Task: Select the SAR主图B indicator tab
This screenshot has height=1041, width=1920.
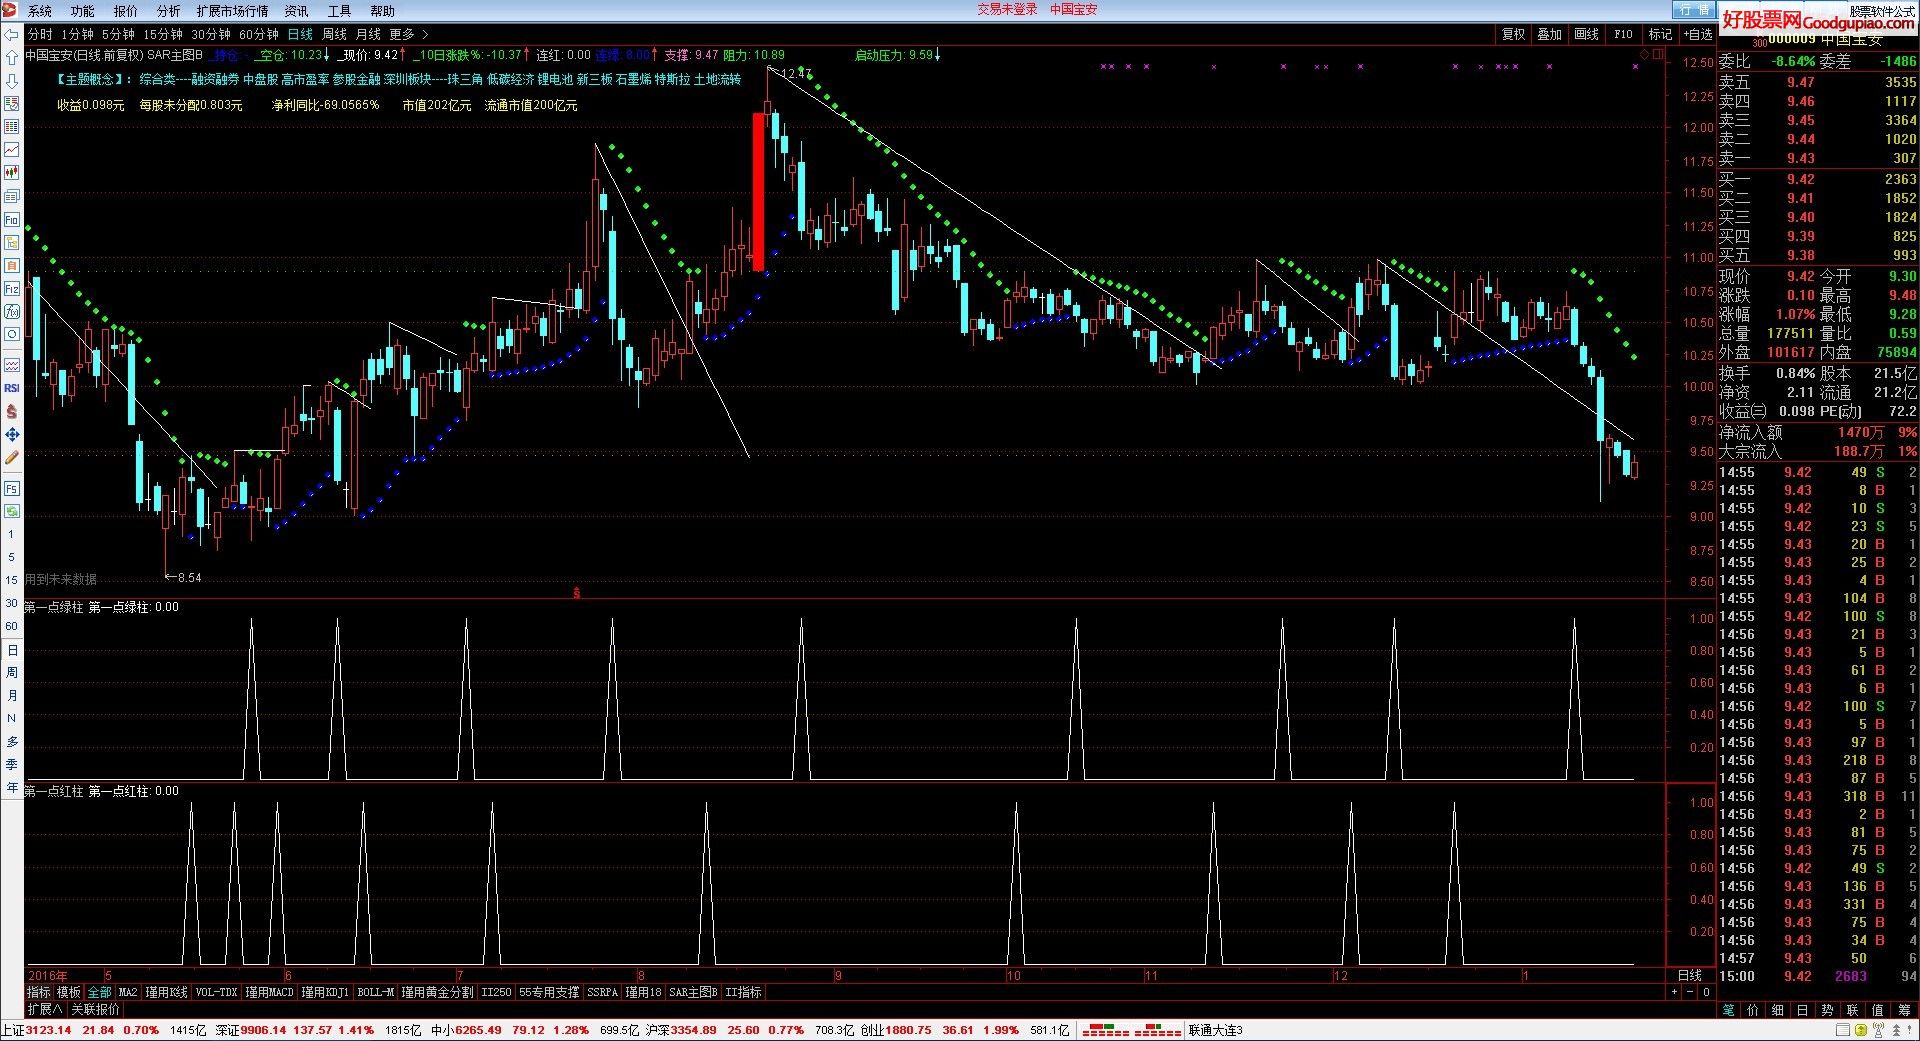Action: pos(693,992)
